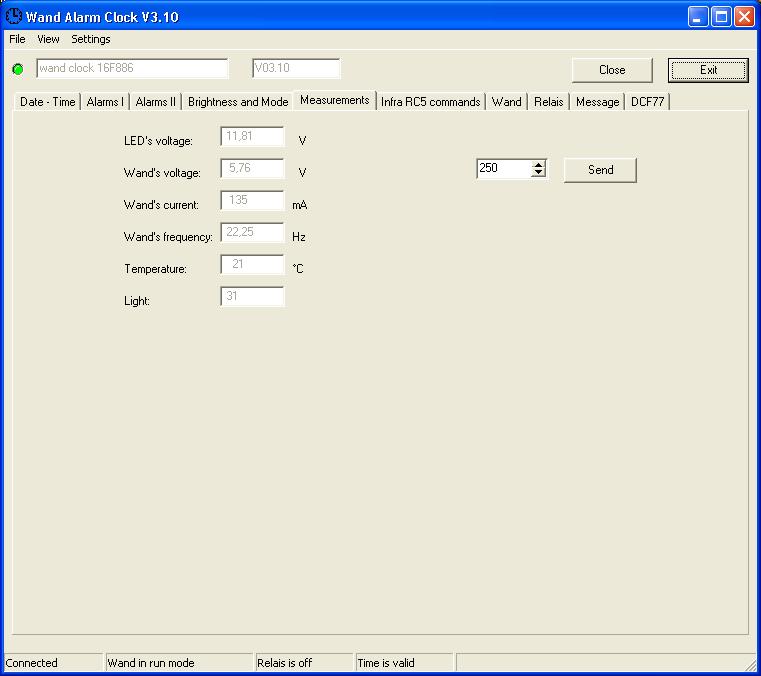Increase the 250 value with the up arrow
The height and width of the screenshot is (676, 761).
click(x=538, y=165)
